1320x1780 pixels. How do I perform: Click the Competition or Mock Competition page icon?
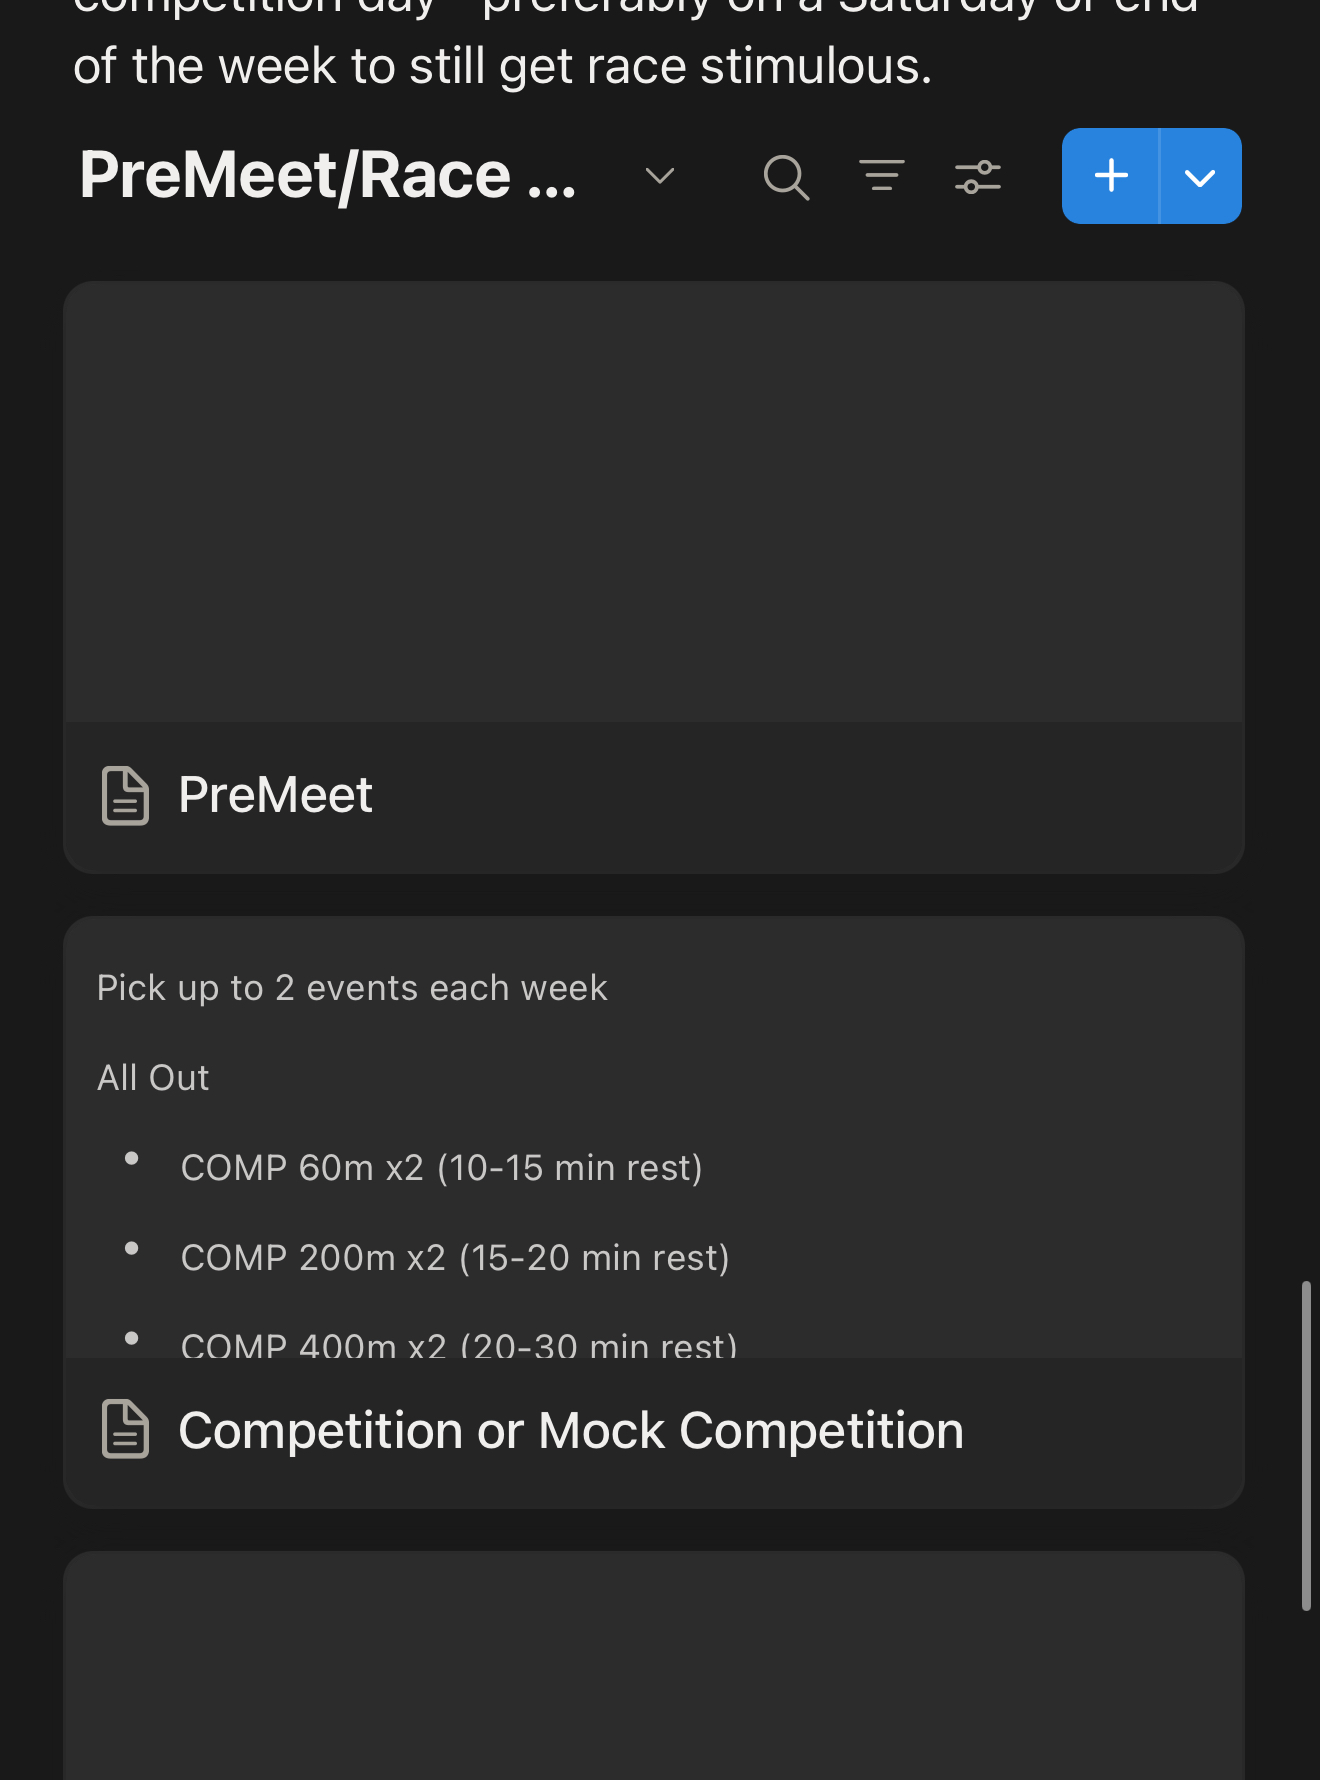click(x=126, y=1430)
